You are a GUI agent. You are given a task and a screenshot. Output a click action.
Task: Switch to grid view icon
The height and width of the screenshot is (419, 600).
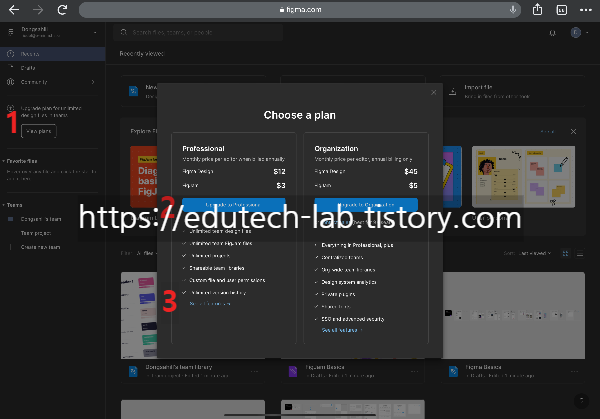click(565, 253)
